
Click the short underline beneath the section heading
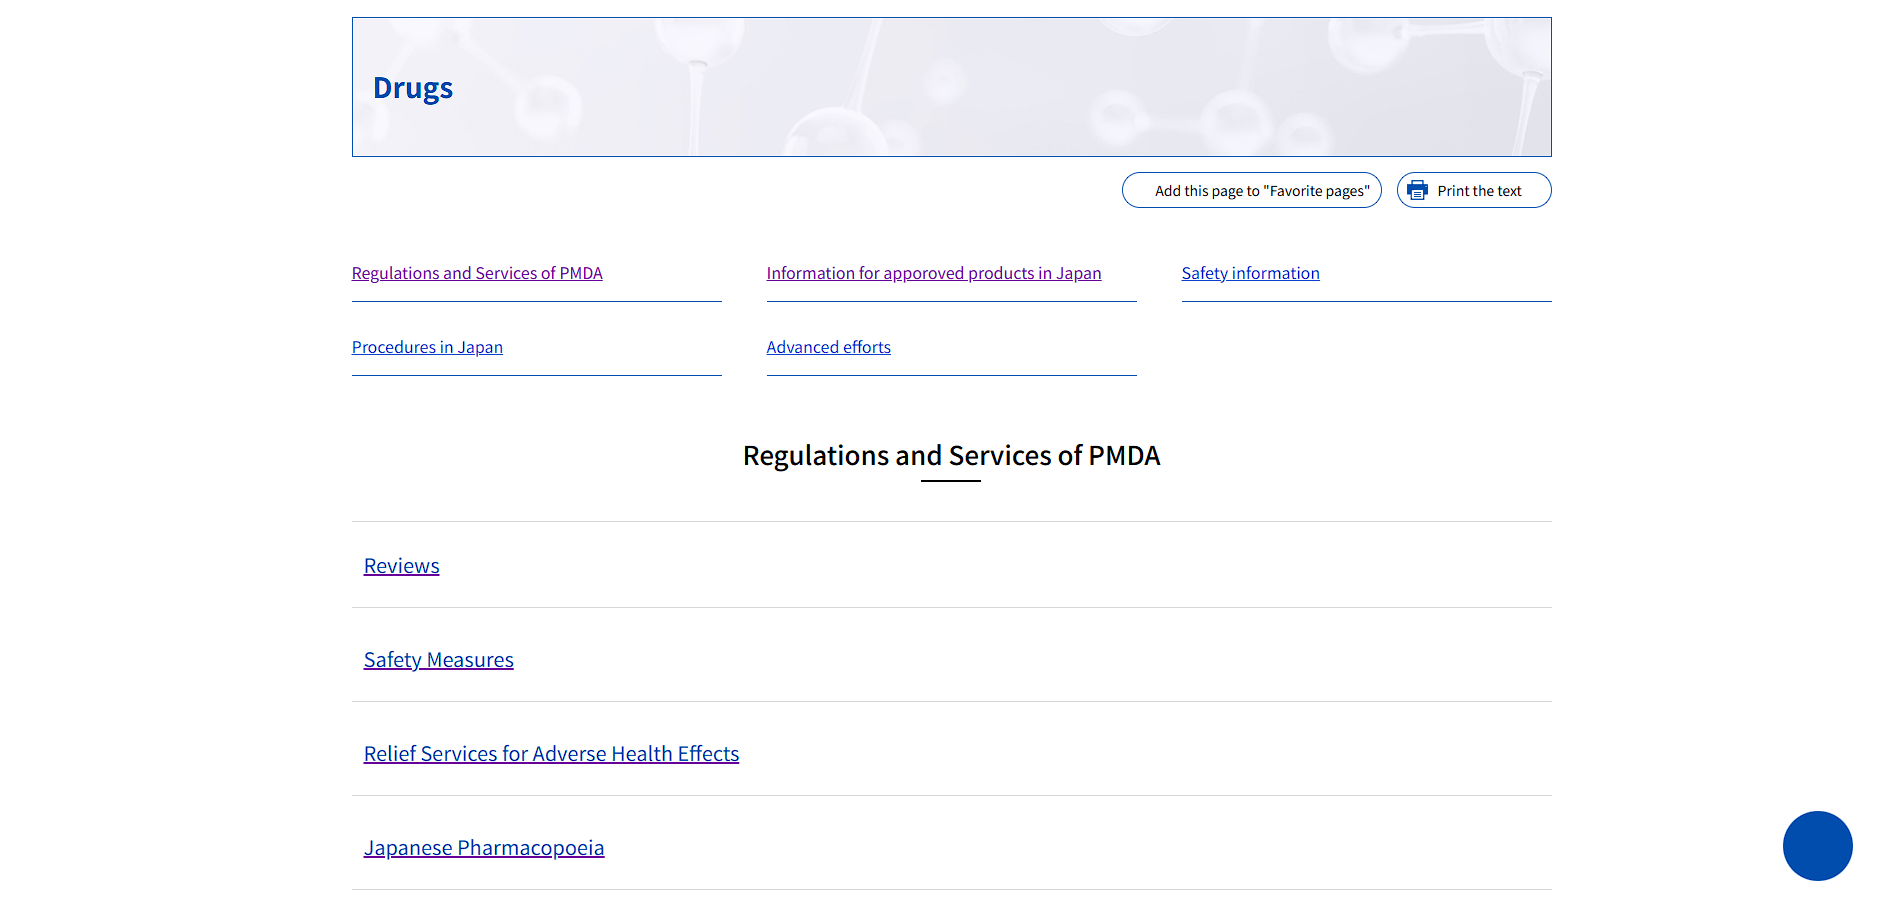click(950, 481)
